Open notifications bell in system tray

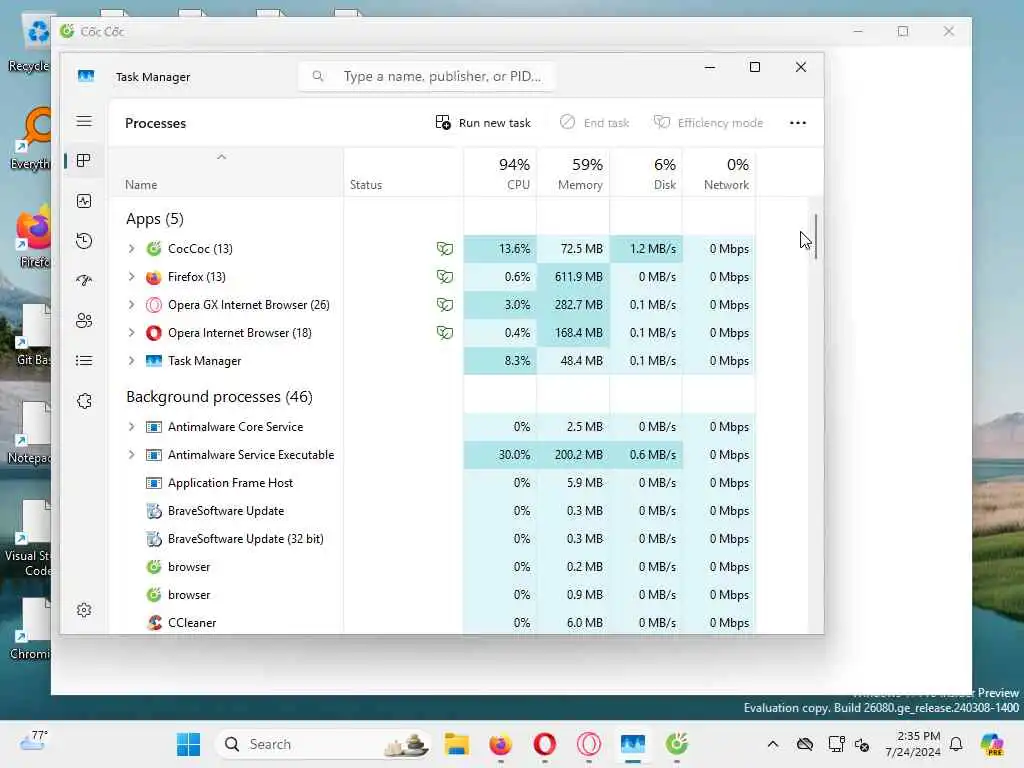pyautogui.click(x=956, y=744)
